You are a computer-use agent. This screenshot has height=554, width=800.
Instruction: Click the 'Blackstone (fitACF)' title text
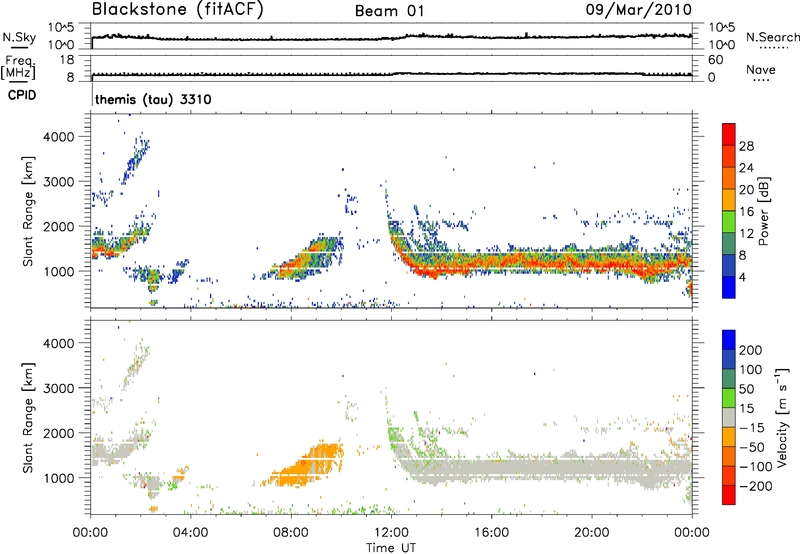177,9
